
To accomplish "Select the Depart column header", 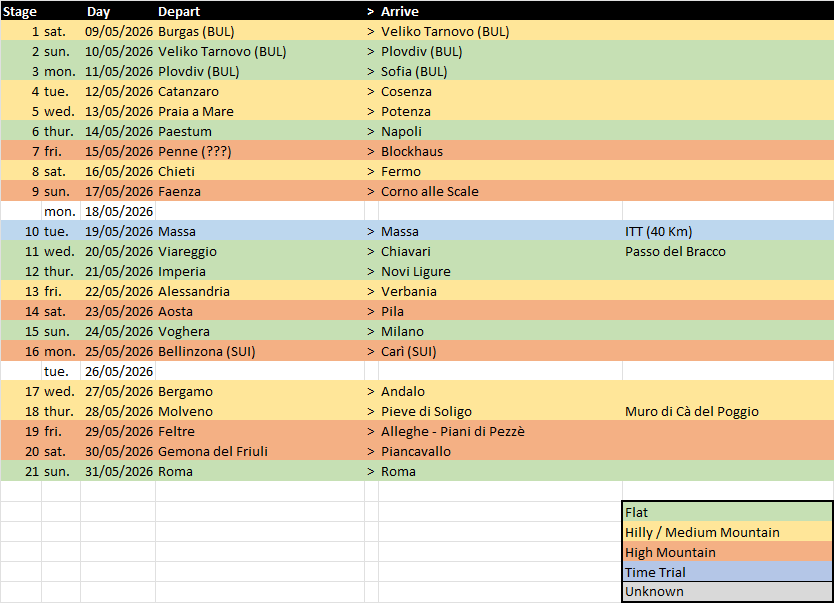I will [x=180, y=11].
